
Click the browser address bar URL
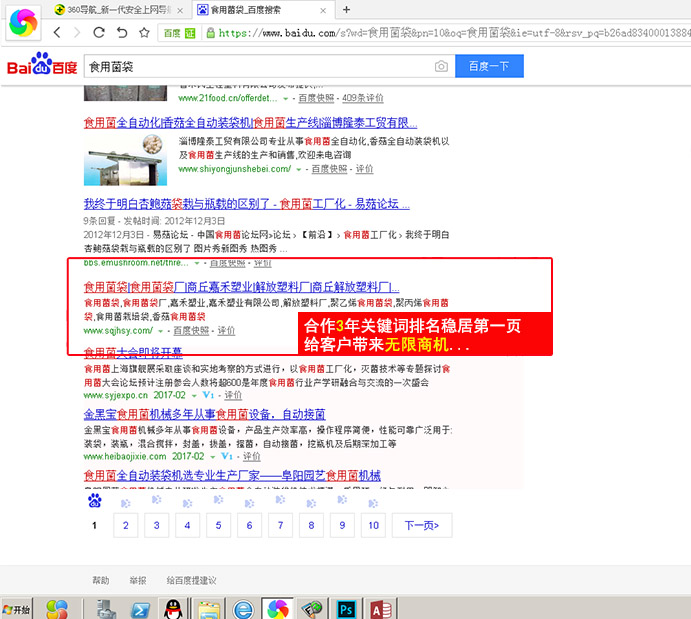click(454, 33)
